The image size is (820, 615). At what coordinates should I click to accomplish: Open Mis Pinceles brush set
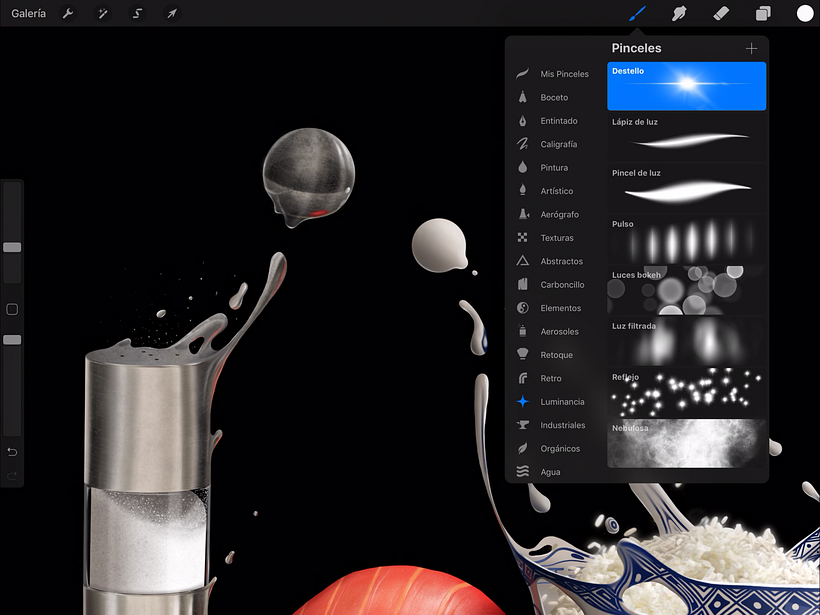(x=552, y=74)
